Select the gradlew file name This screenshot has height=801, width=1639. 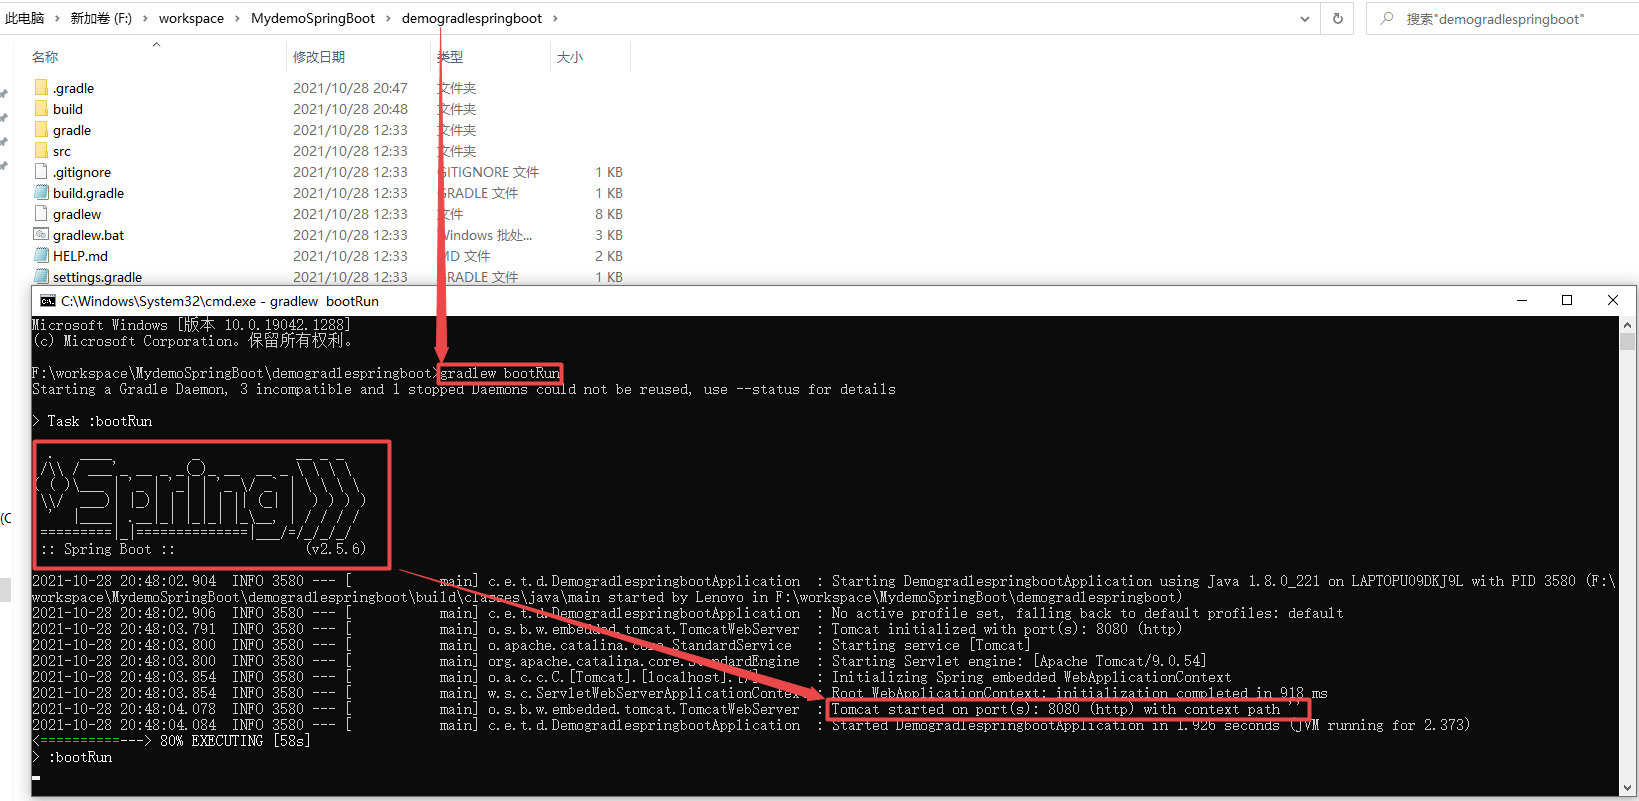(x=77, y=214)
